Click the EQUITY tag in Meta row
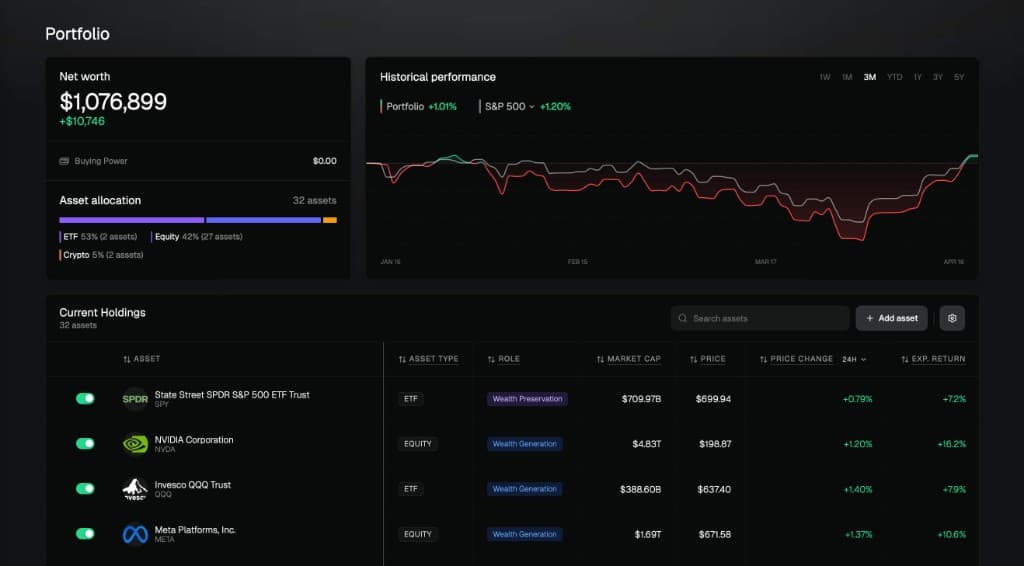 click(x=417, y=534)
